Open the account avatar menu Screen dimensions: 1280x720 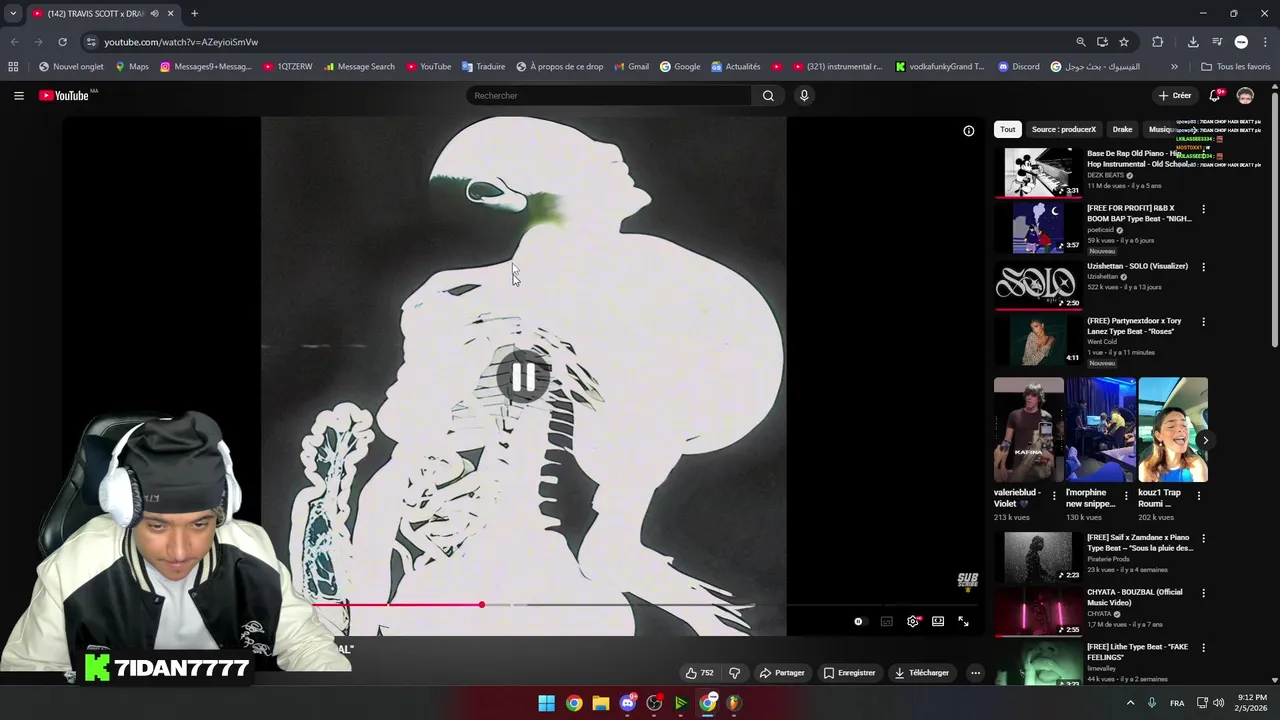tap(1245, 96)
